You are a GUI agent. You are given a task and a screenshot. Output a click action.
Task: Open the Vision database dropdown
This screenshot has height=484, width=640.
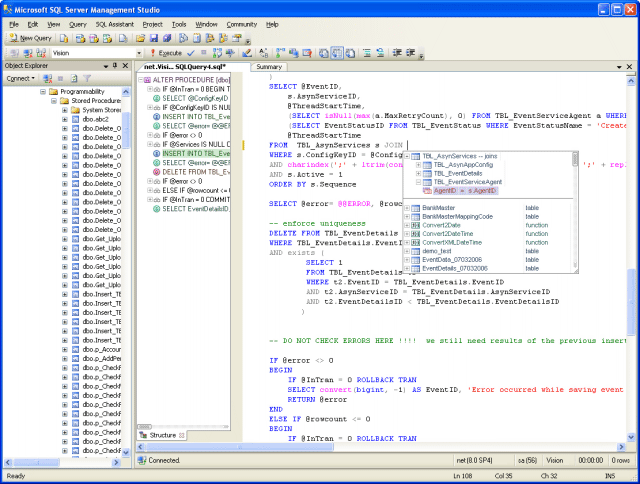tap(139, 53)
